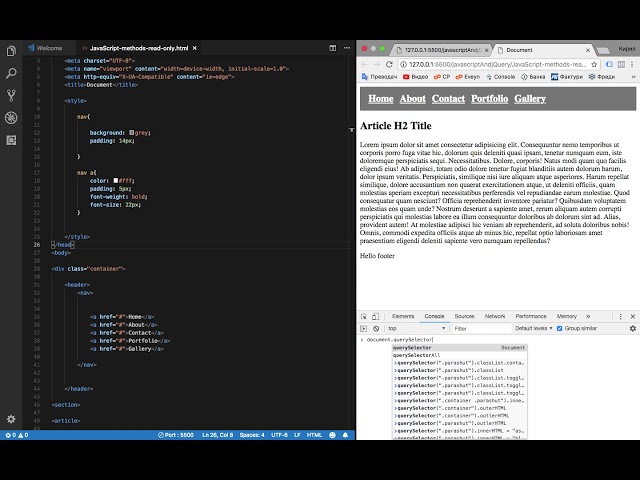Open the Default levels dropdown
The height and width of the screenshot is (480, 640).
pyautogui.click(x=533, y=329)
